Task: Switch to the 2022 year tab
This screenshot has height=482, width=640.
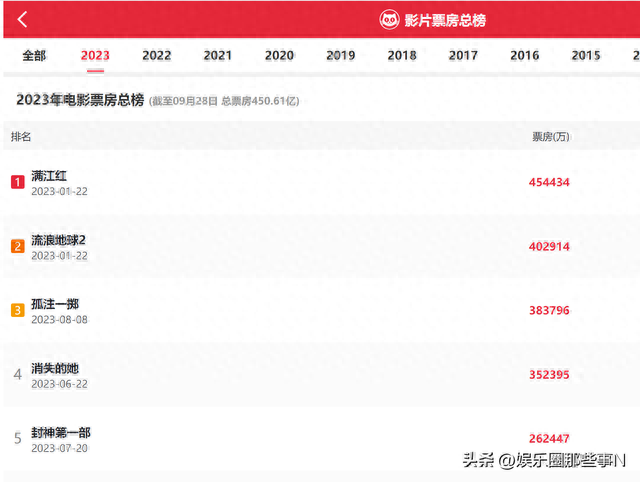Action: (157, 56)
